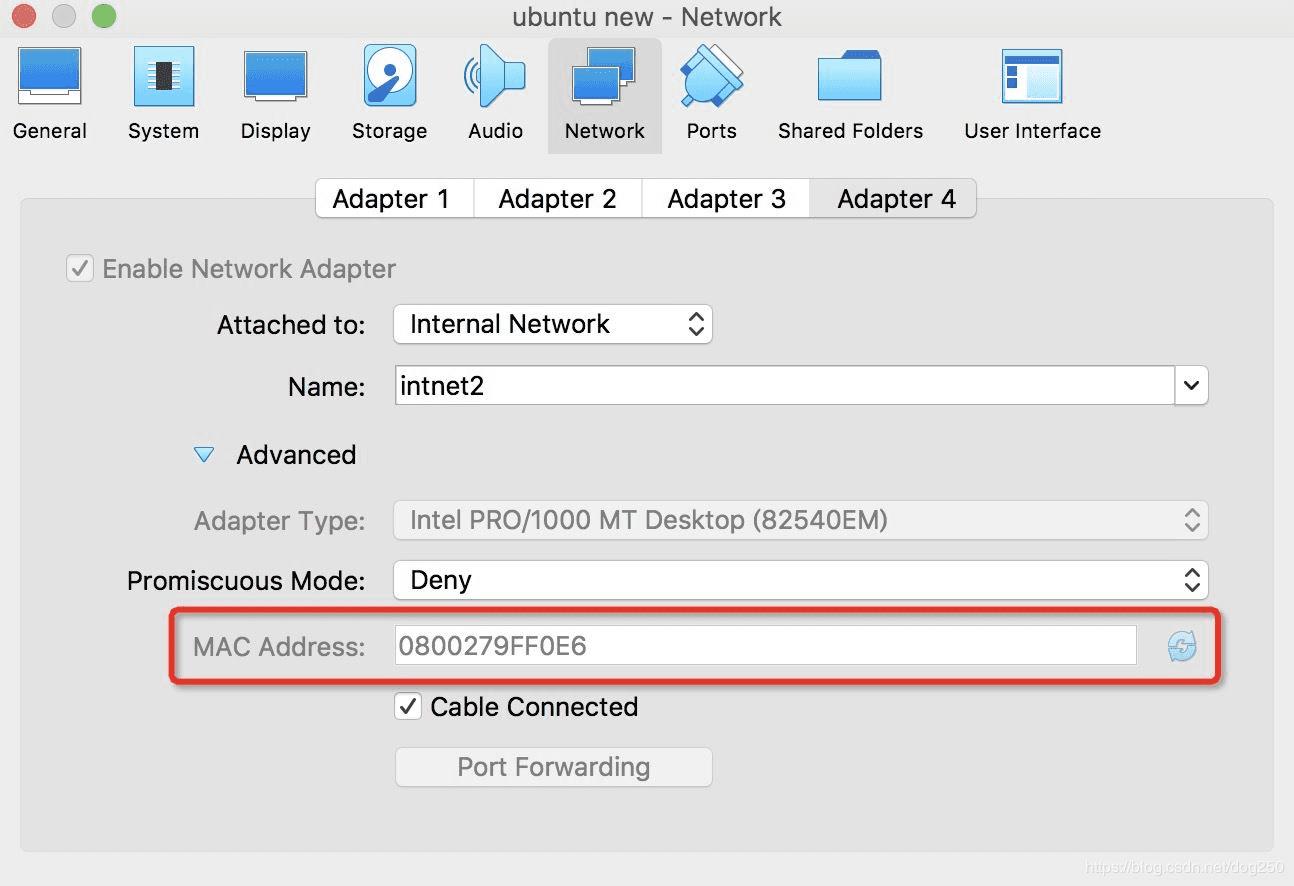
Task: Open the Adapter Type dropdown
Action: tap(800, 520)
